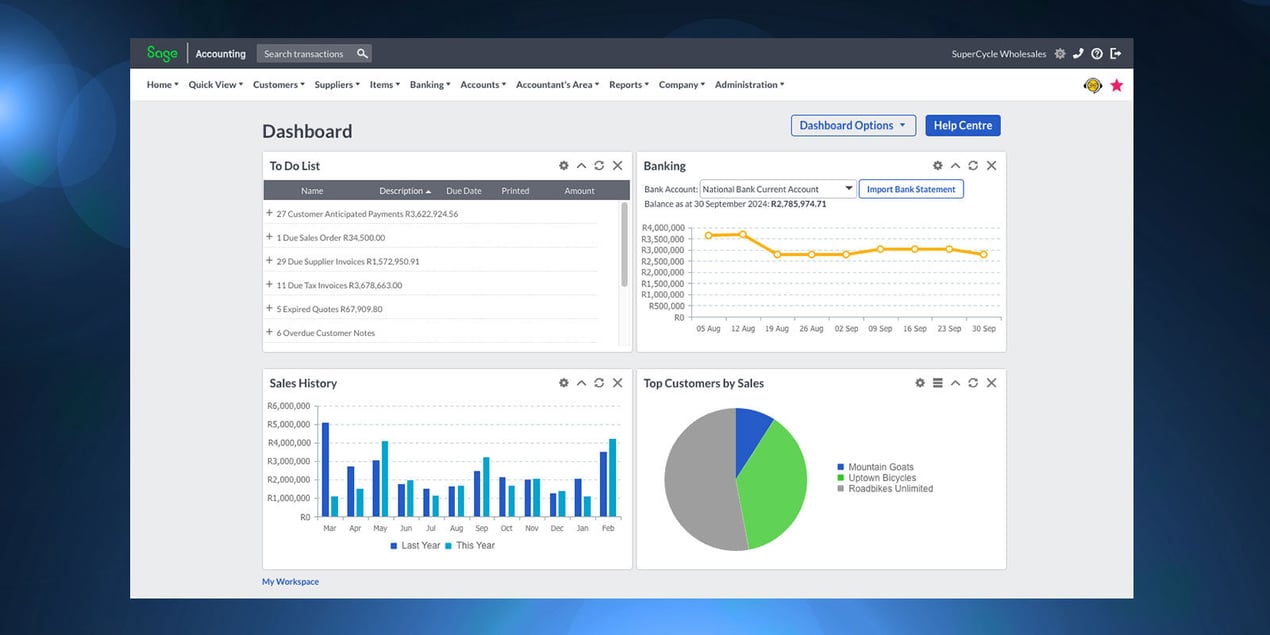Refresh the Banking widget
This screenshot has width=1270, height=635.
coord(973,166)
